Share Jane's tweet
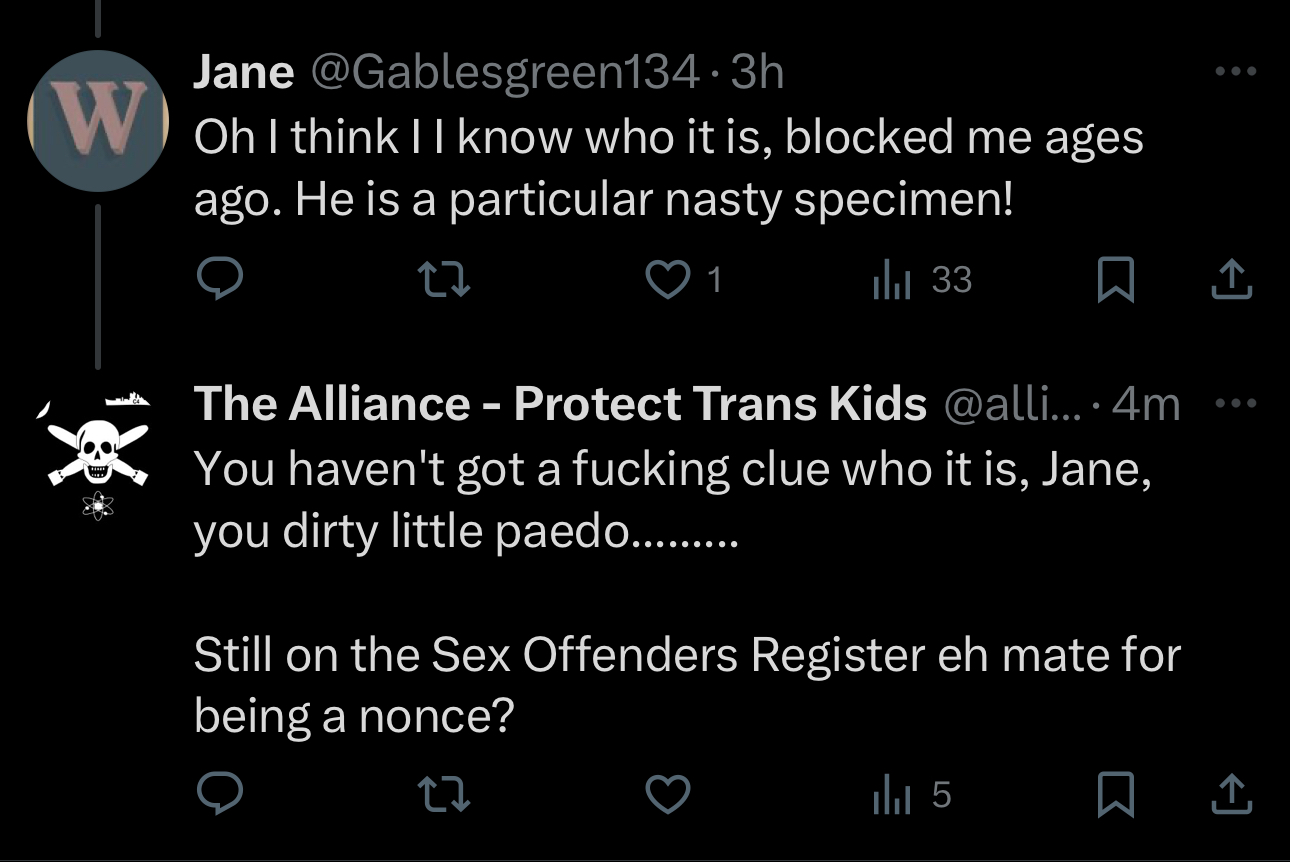The width and height of the screenshot is (1290, 862). (1231, 281)
